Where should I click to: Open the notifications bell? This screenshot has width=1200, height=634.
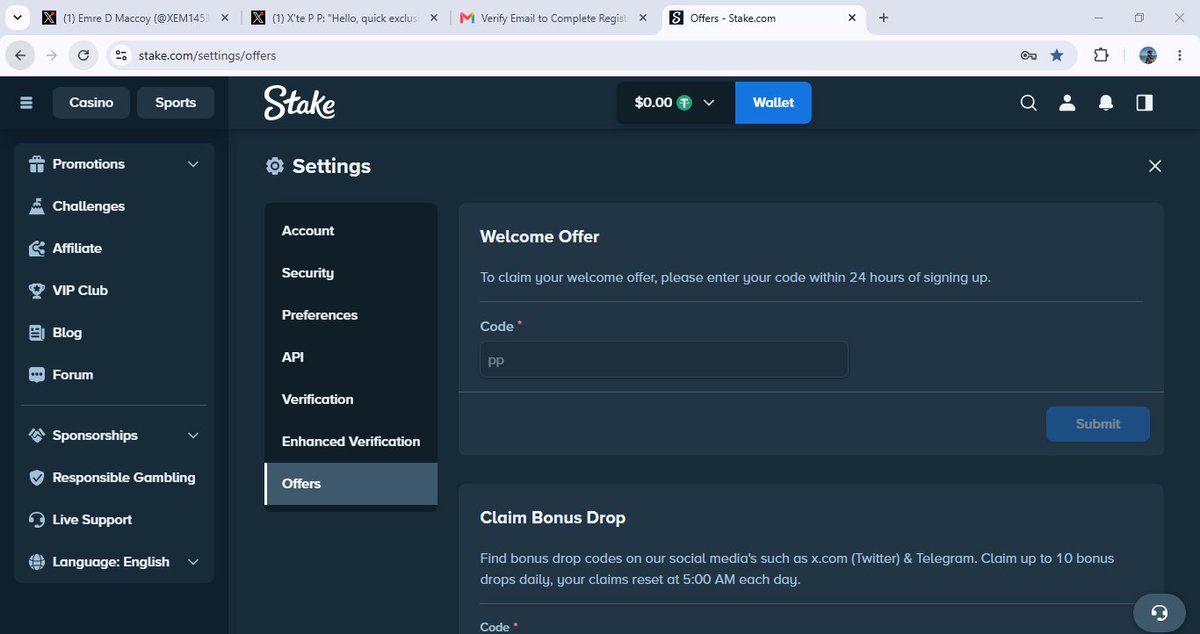1106,103
